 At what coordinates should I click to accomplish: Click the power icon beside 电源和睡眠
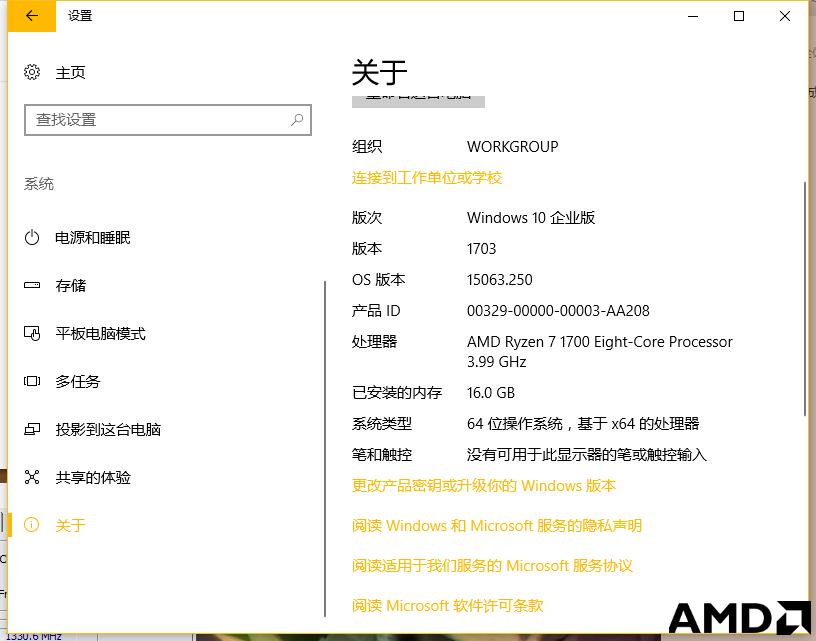coord(32,238)
